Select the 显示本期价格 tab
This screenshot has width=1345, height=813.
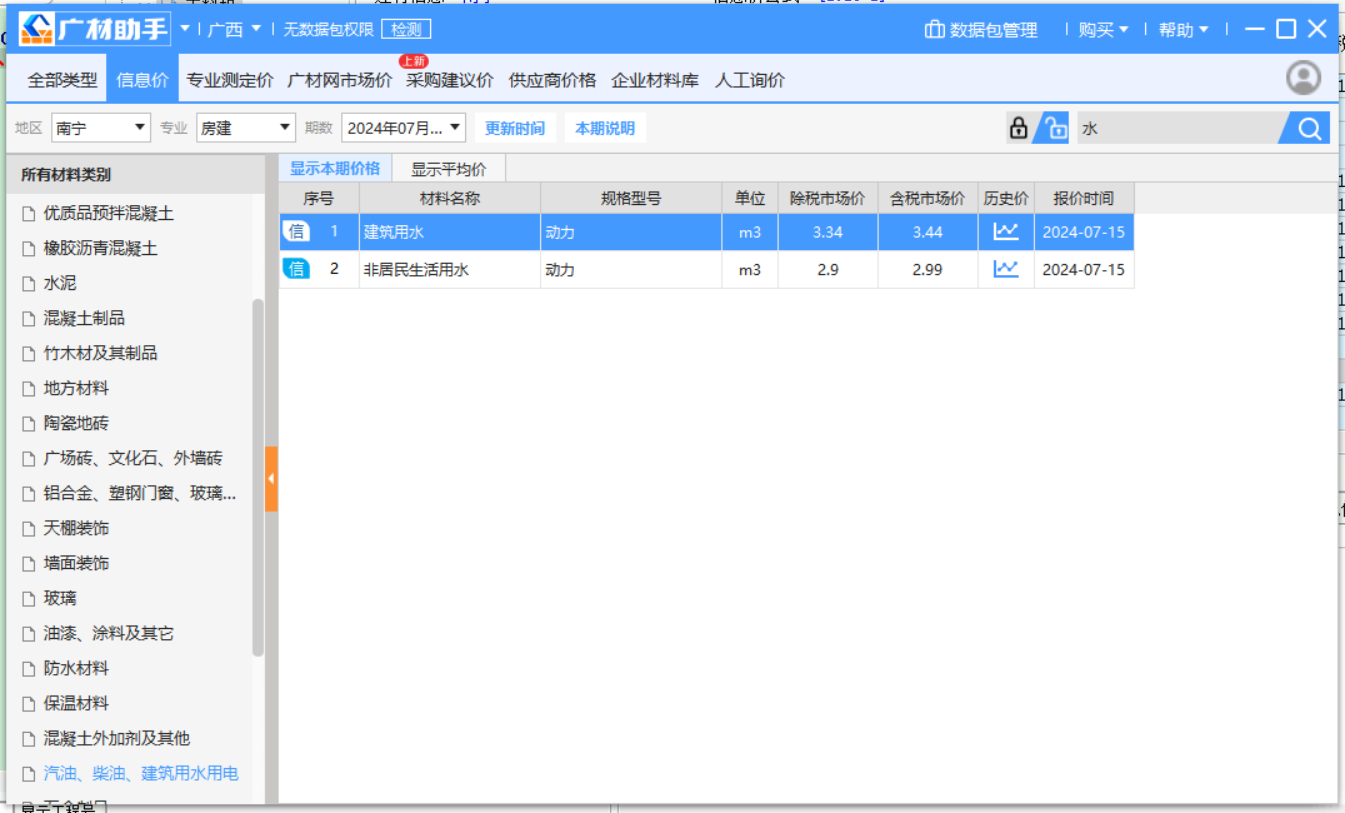(x=335, y=168)
